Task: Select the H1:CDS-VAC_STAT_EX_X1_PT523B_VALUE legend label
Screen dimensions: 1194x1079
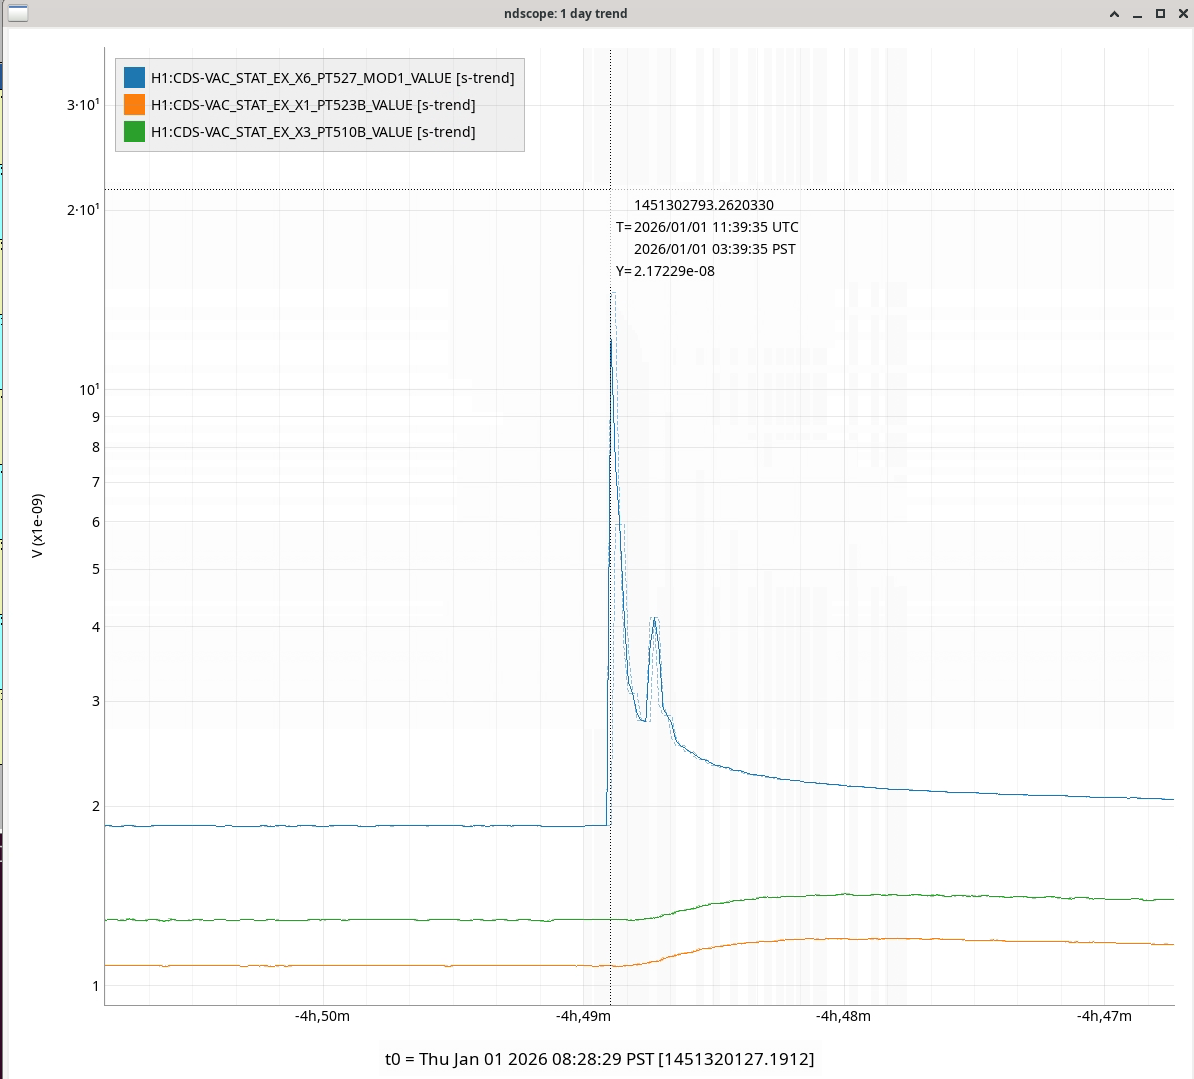Action: [313, 105]
